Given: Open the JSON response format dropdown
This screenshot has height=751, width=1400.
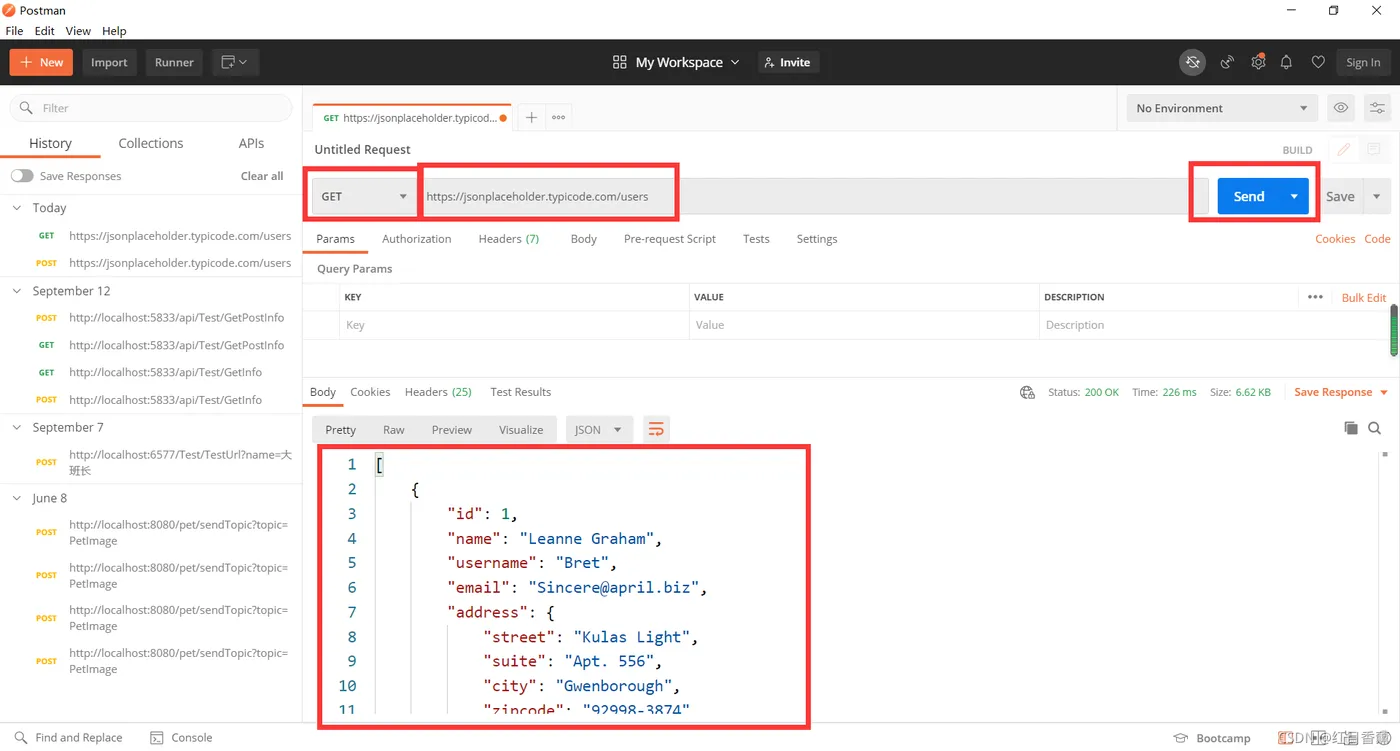Looking at the screenshot, I should (599, 429).
